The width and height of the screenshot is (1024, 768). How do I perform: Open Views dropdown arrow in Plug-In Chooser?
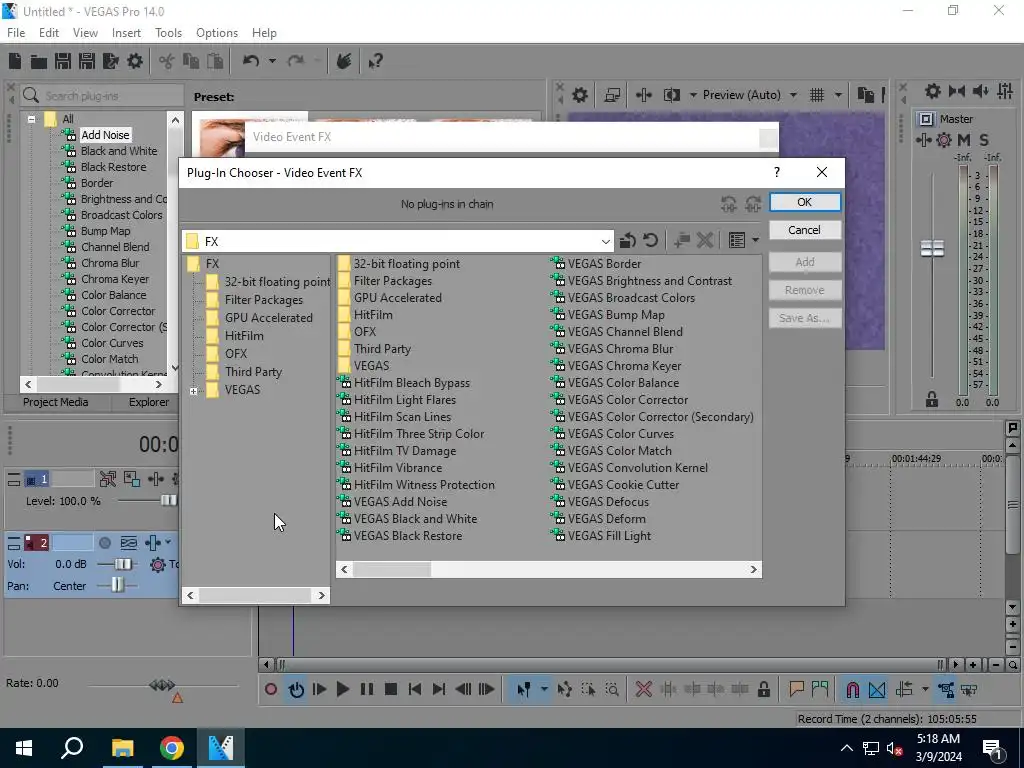coord(755,240)
